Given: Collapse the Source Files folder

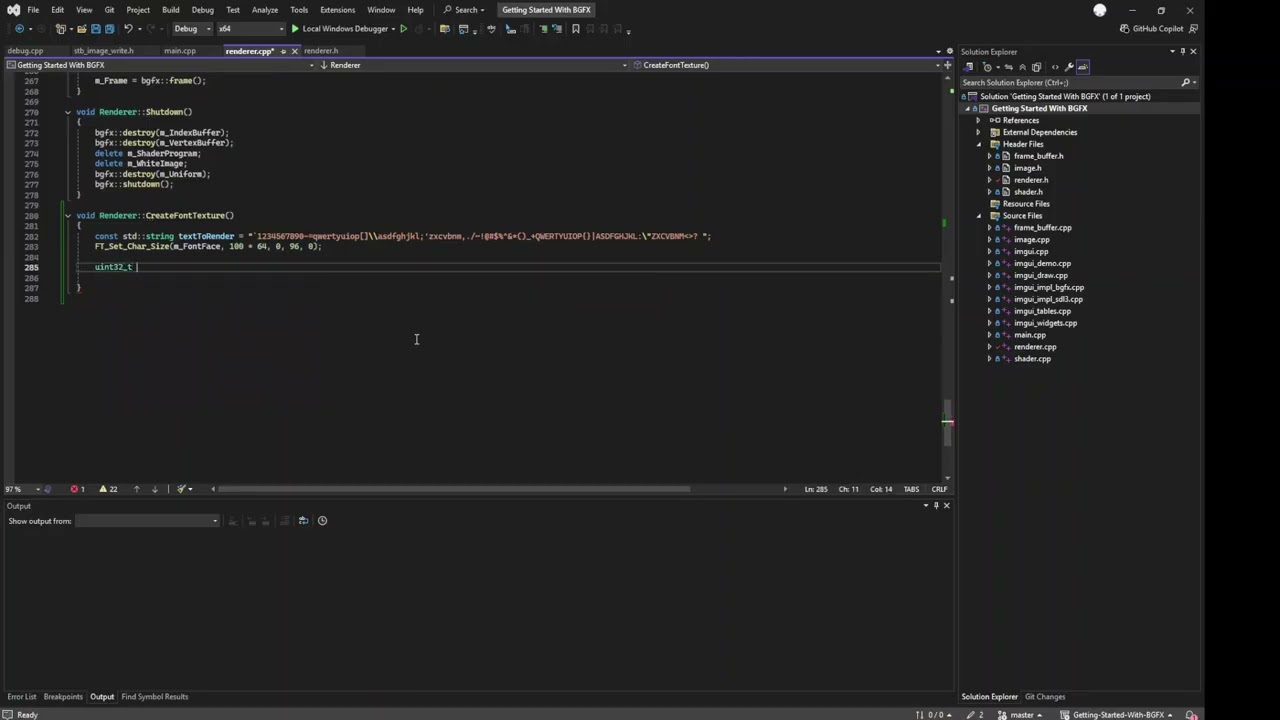Looking at the screenshot, I should pyautogui.click(x=979, y=216).
